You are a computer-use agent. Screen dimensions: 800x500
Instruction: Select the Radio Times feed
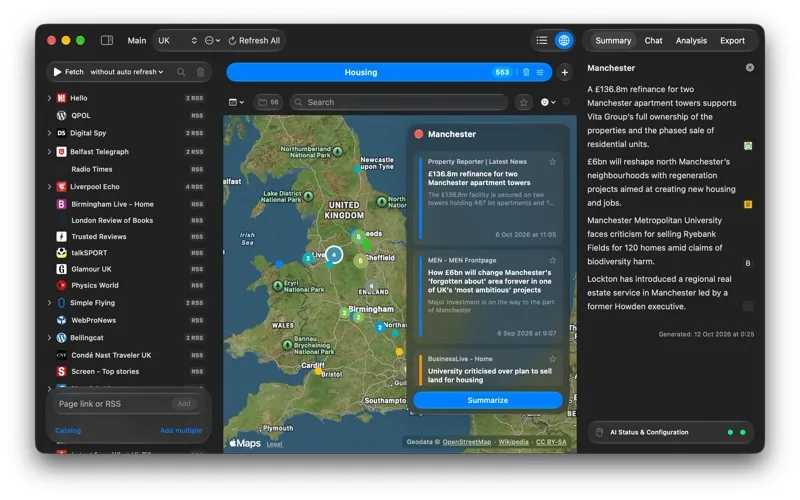[129, 169]
